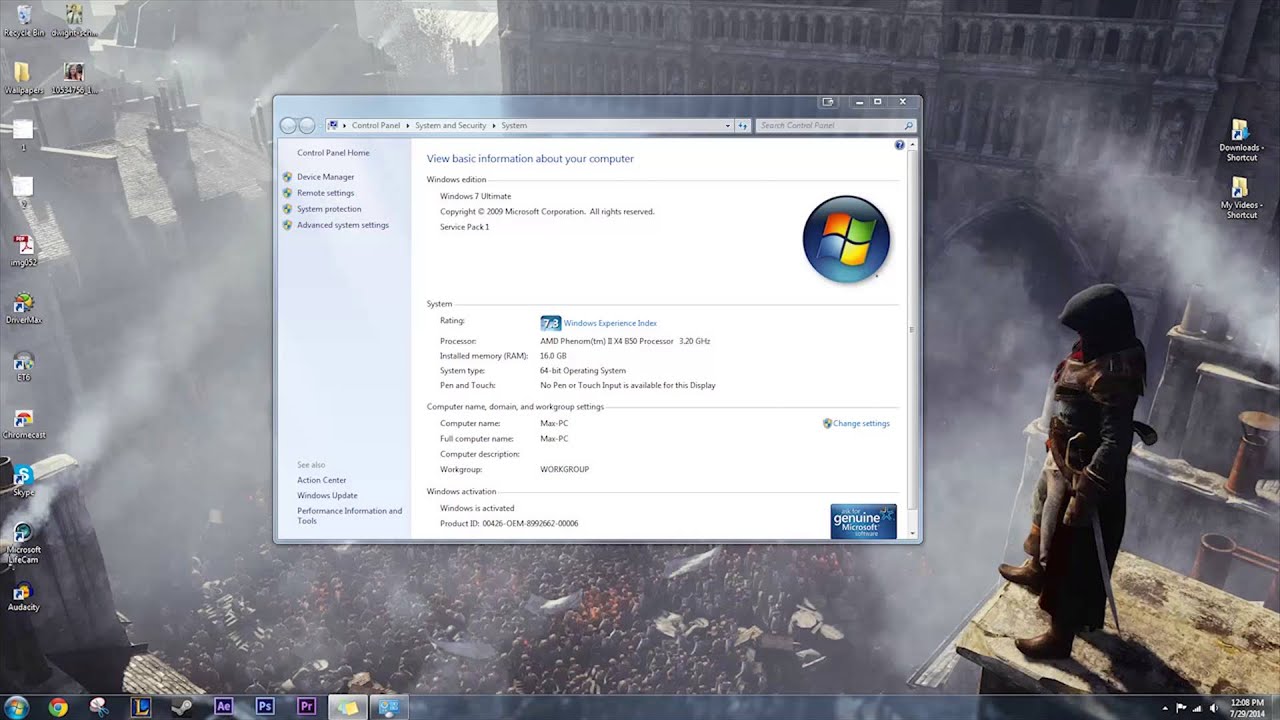This screenshot has width=1280, height=720.
Task: Open the Windows Start button
Action: 16,707
